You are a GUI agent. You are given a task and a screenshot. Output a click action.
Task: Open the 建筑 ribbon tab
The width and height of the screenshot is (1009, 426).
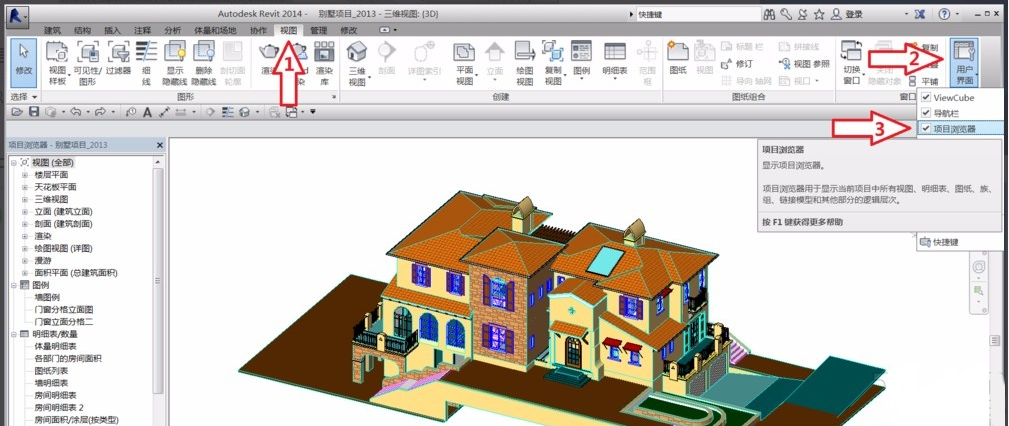53,30
